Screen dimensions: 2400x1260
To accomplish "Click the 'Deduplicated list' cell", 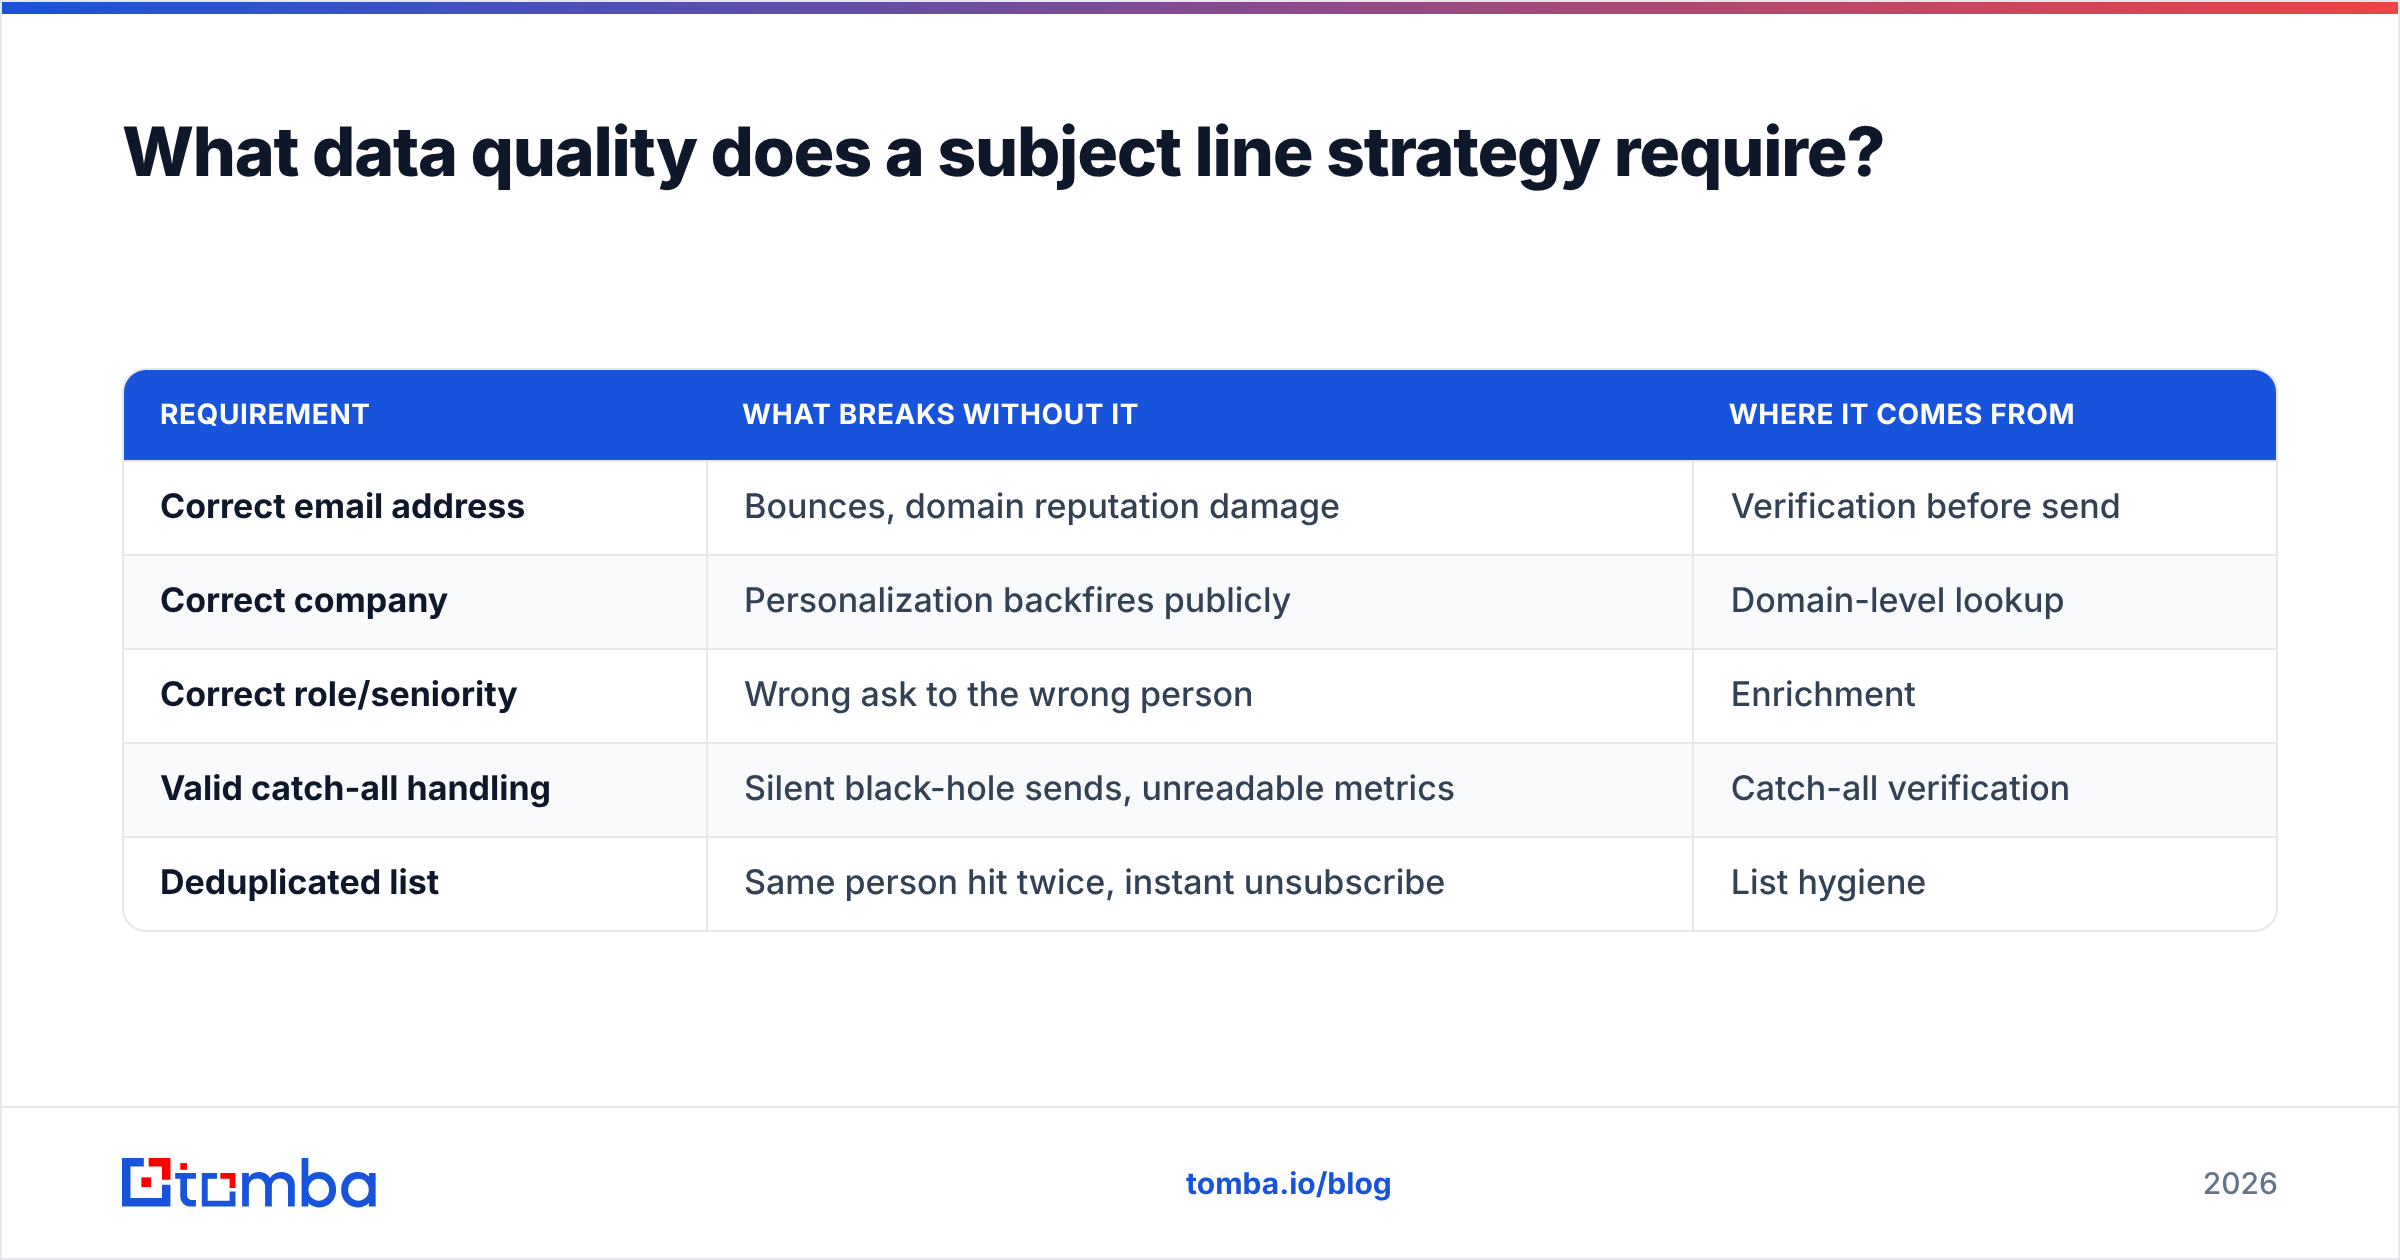I will click(x=415, y=883).
